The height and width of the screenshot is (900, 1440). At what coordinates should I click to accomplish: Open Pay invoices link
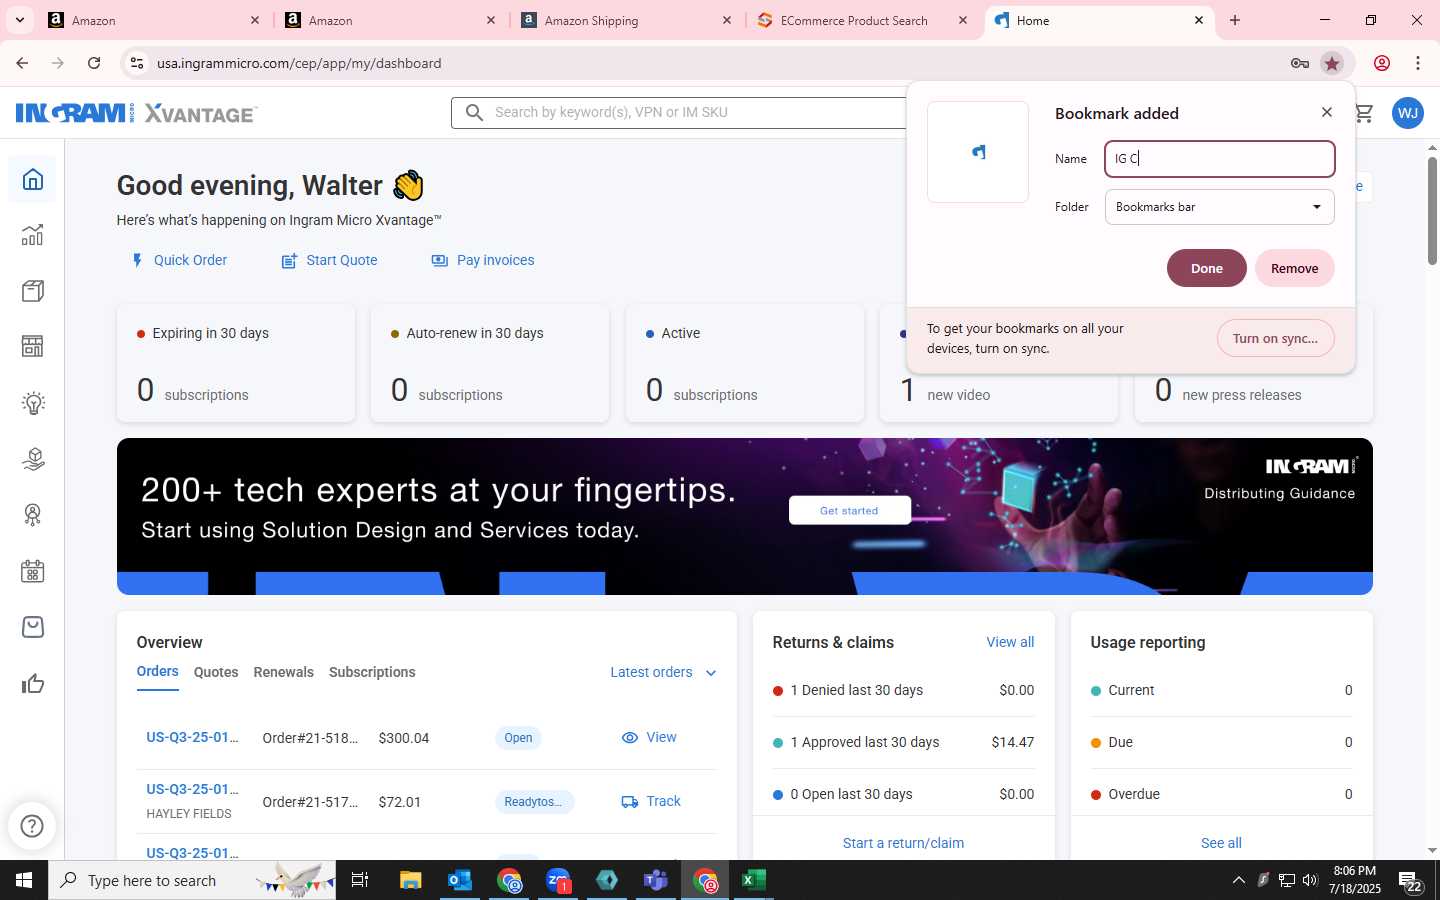point(483,260)
